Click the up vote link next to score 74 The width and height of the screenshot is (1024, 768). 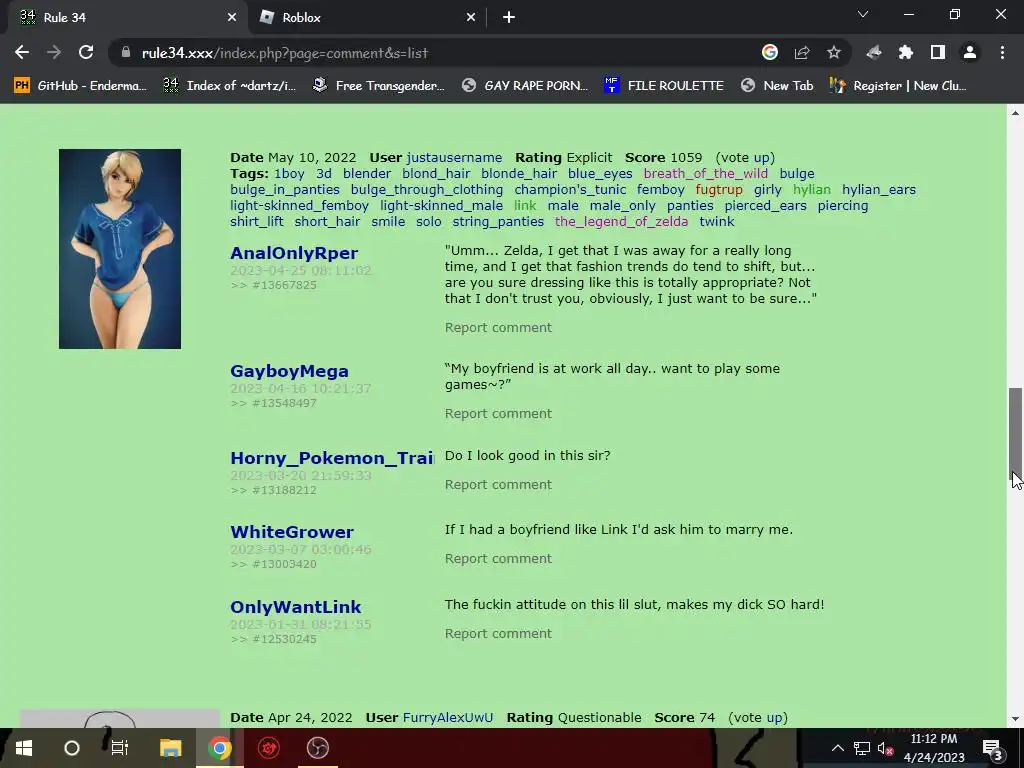coord(775,717)
